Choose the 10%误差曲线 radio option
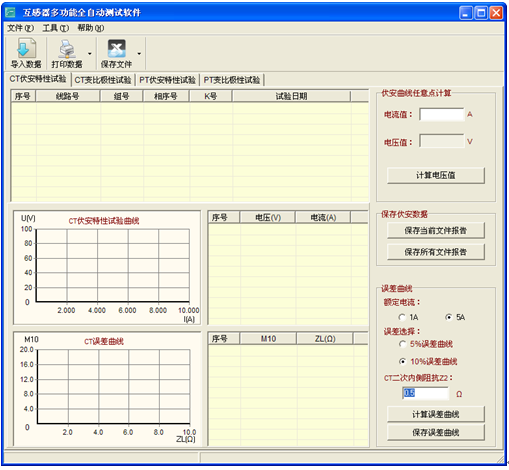Viewport: 509px width, 470px height. (403, 361)
